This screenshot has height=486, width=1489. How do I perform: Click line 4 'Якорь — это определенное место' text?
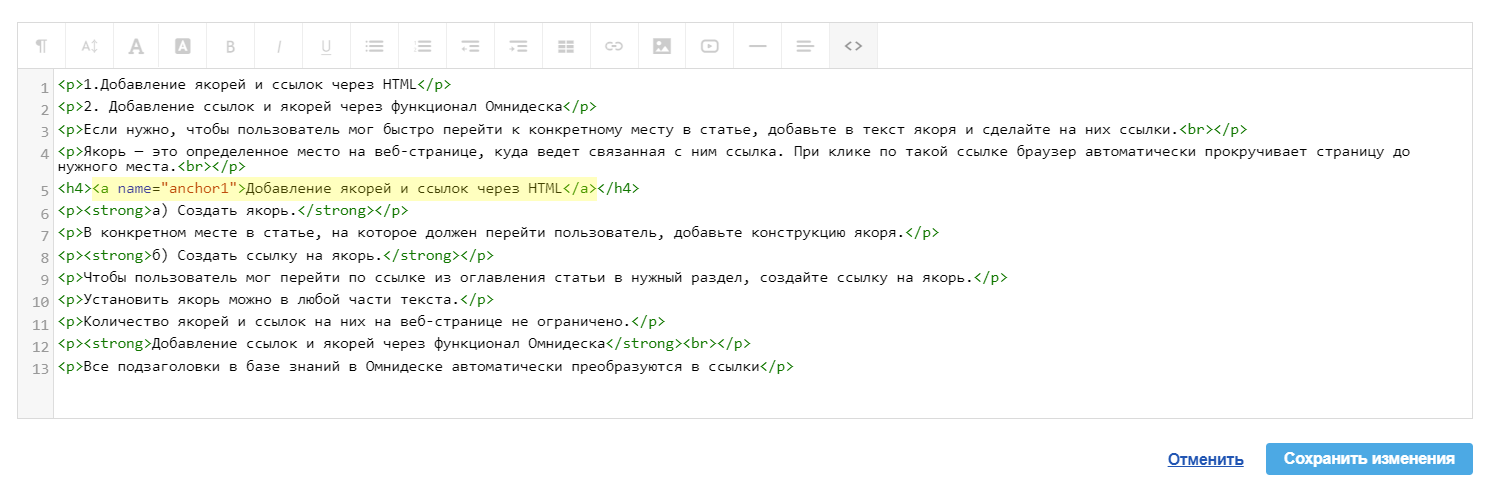coord(734,159)
